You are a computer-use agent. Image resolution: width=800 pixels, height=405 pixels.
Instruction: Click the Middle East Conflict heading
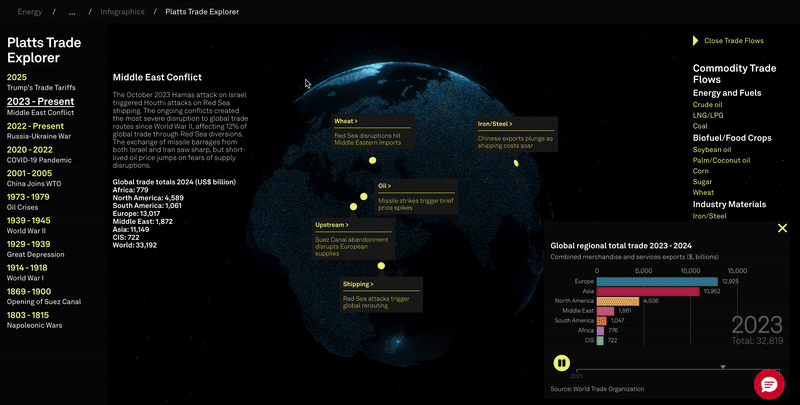[x=157, y=78]
